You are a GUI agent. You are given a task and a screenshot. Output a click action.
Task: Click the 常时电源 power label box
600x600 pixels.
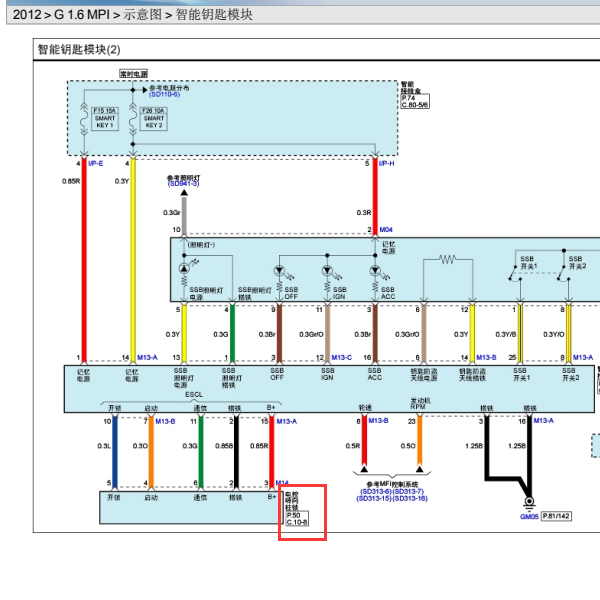tap(134, 74)
